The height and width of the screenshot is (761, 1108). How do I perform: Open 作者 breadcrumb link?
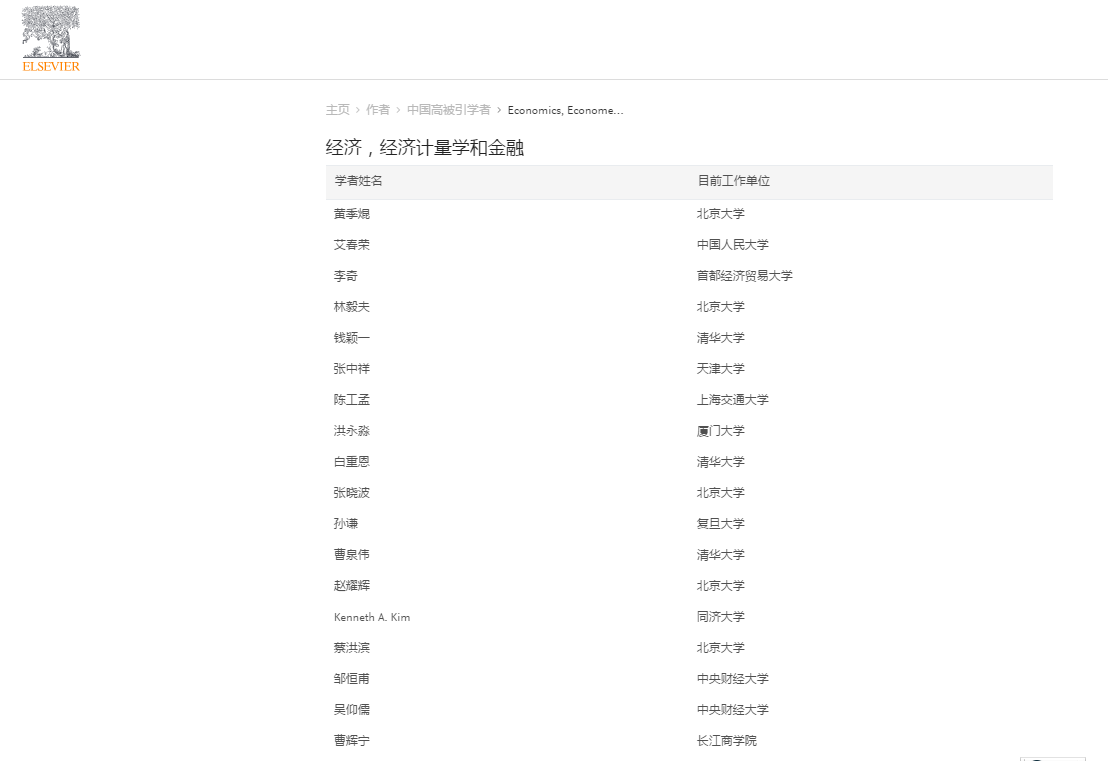(x=378, y=110)
